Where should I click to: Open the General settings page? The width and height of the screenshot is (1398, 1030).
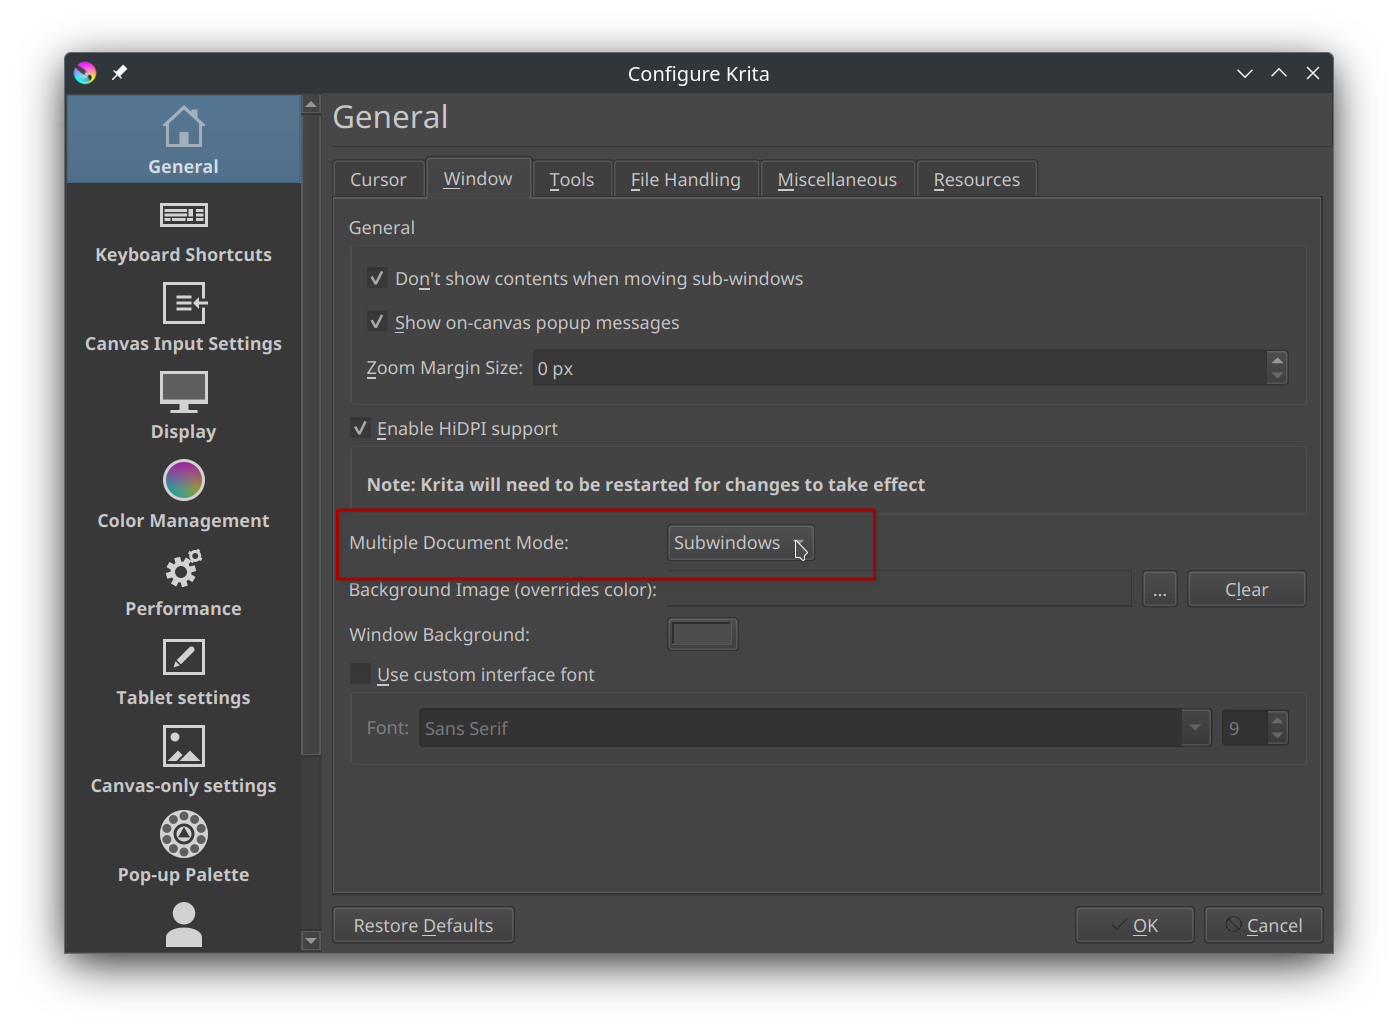pyautogui.click(x=183, y=140)
